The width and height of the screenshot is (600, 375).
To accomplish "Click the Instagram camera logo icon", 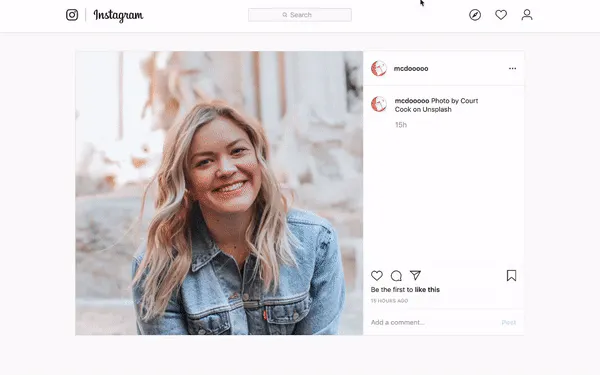I will [72, 15].
